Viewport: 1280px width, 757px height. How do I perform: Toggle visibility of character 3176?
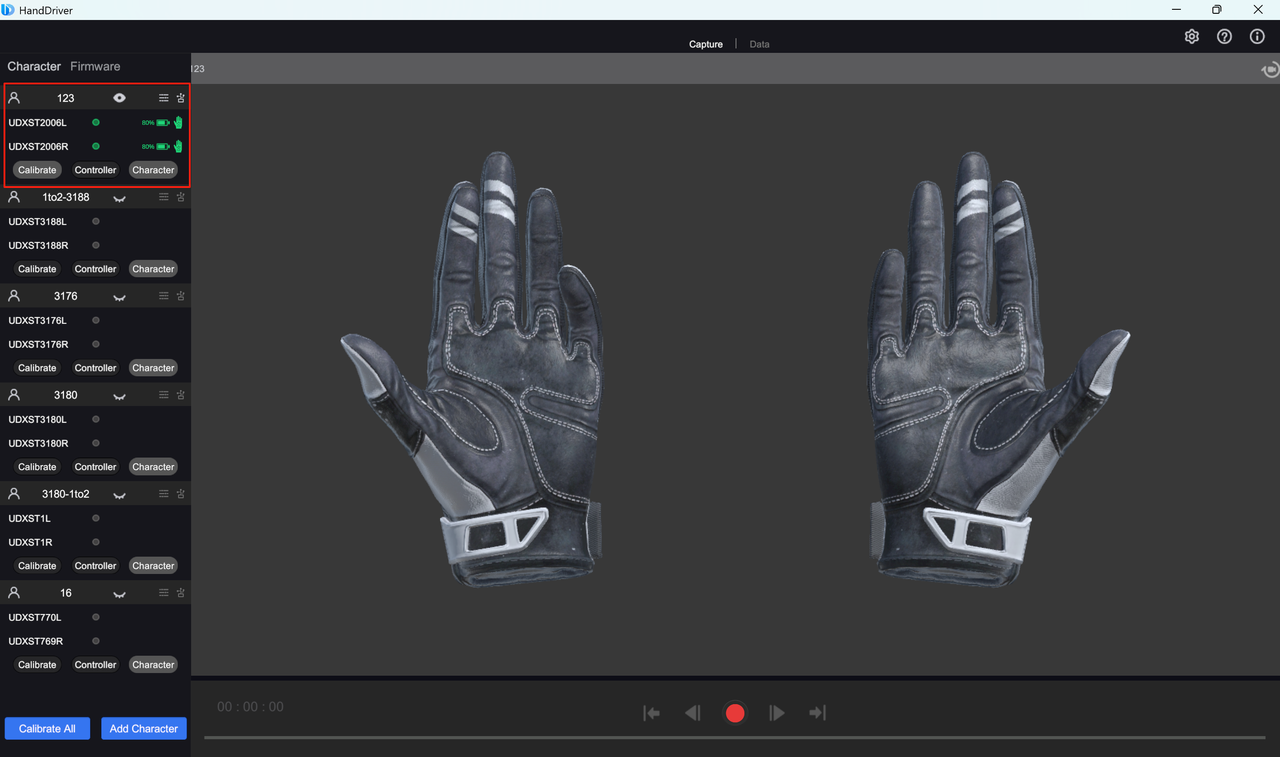(119, 297)
